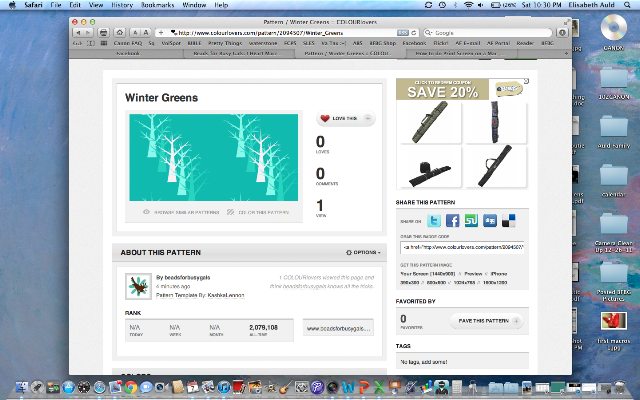Select the calendar desktop folder

(613, 181)
